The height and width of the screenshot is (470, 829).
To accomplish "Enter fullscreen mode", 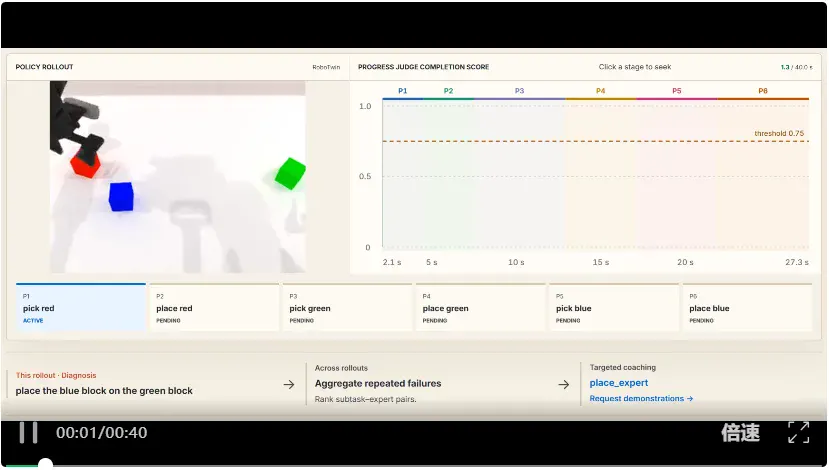I will pyautogui.click(x=798, y=432).
